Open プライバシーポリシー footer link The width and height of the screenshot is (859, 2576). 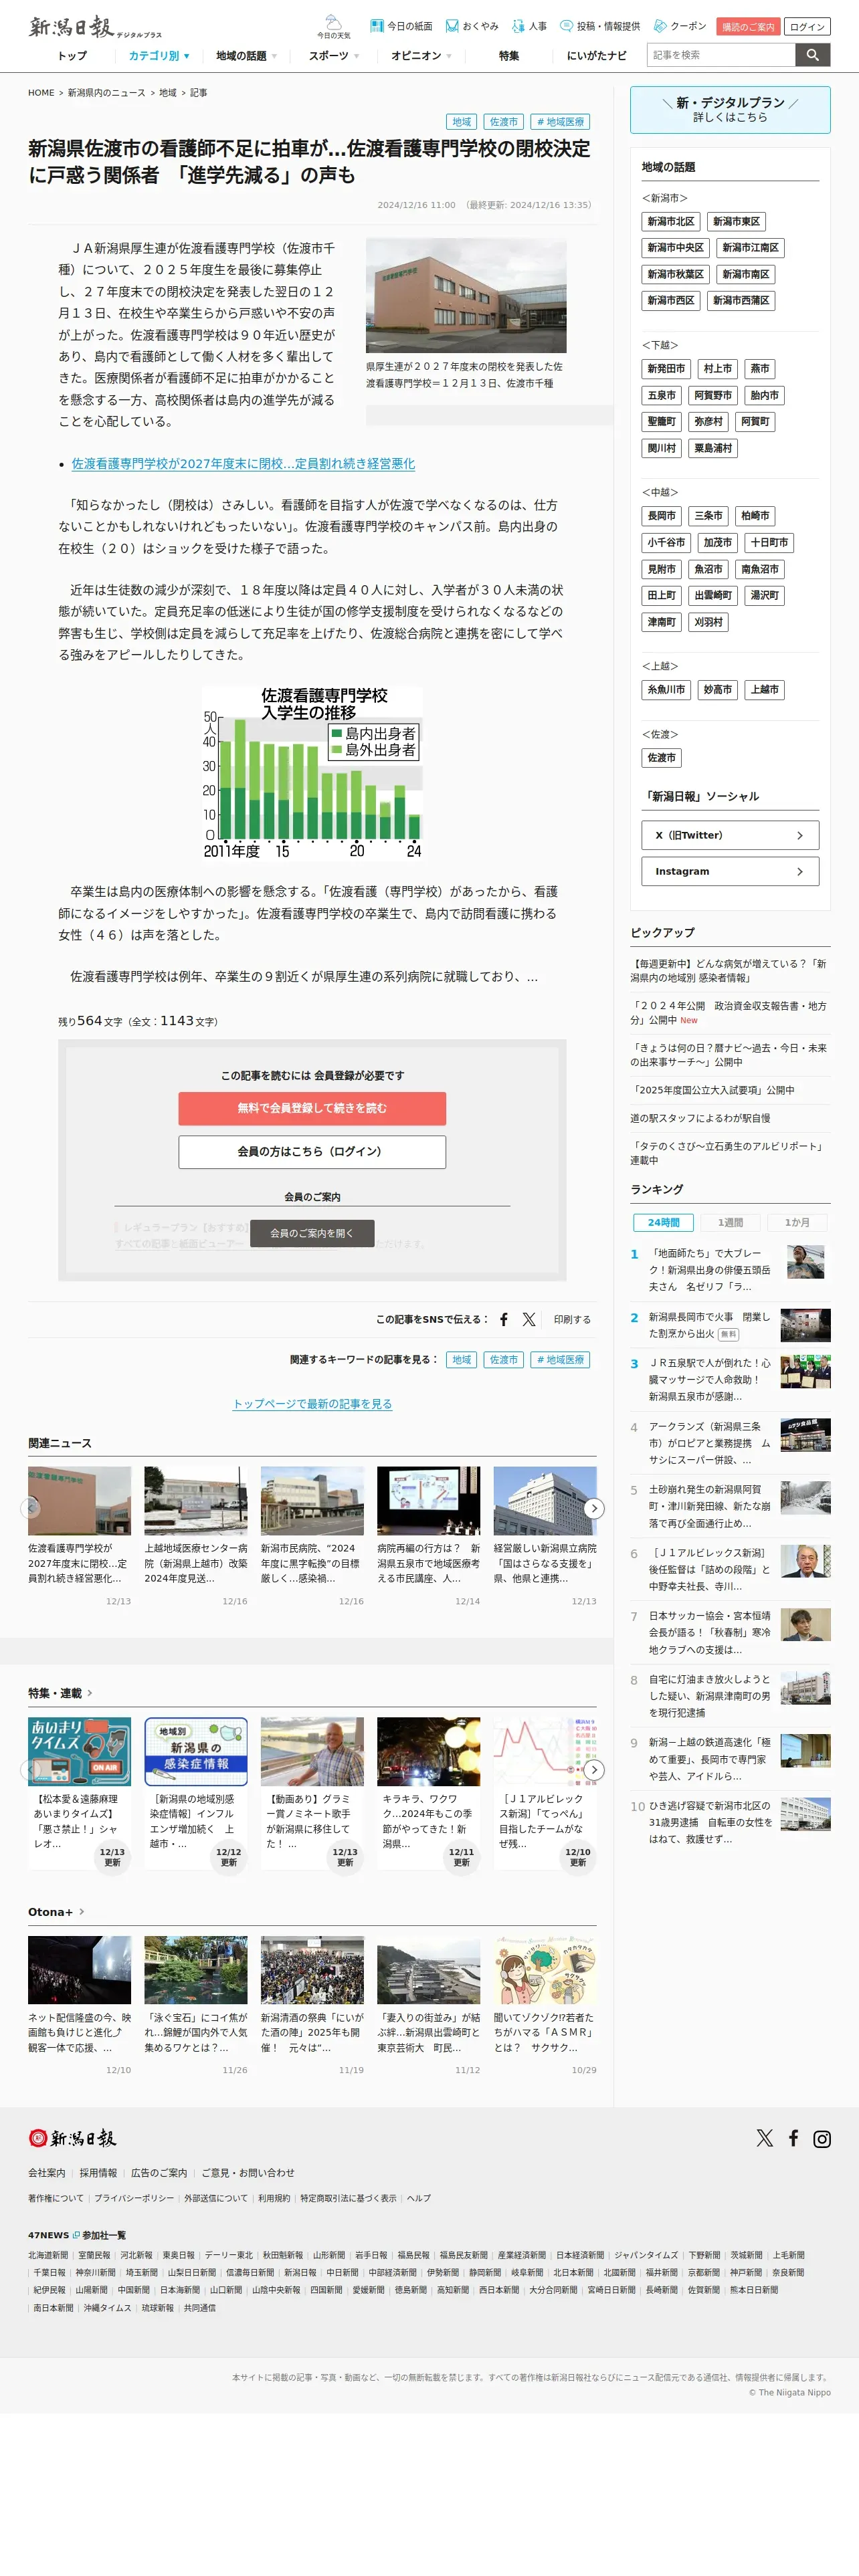tap(134, 2198)
